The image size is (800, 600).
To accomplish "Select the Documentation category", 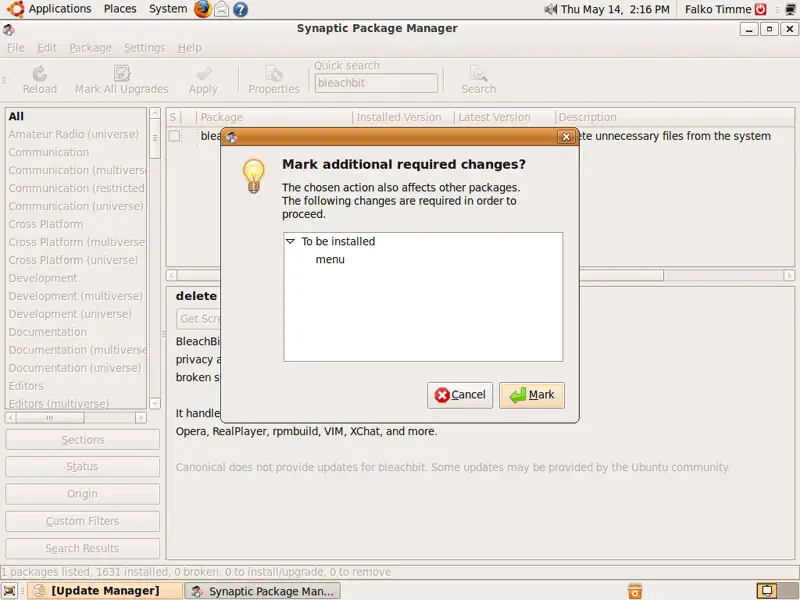I will click(47, 332).
